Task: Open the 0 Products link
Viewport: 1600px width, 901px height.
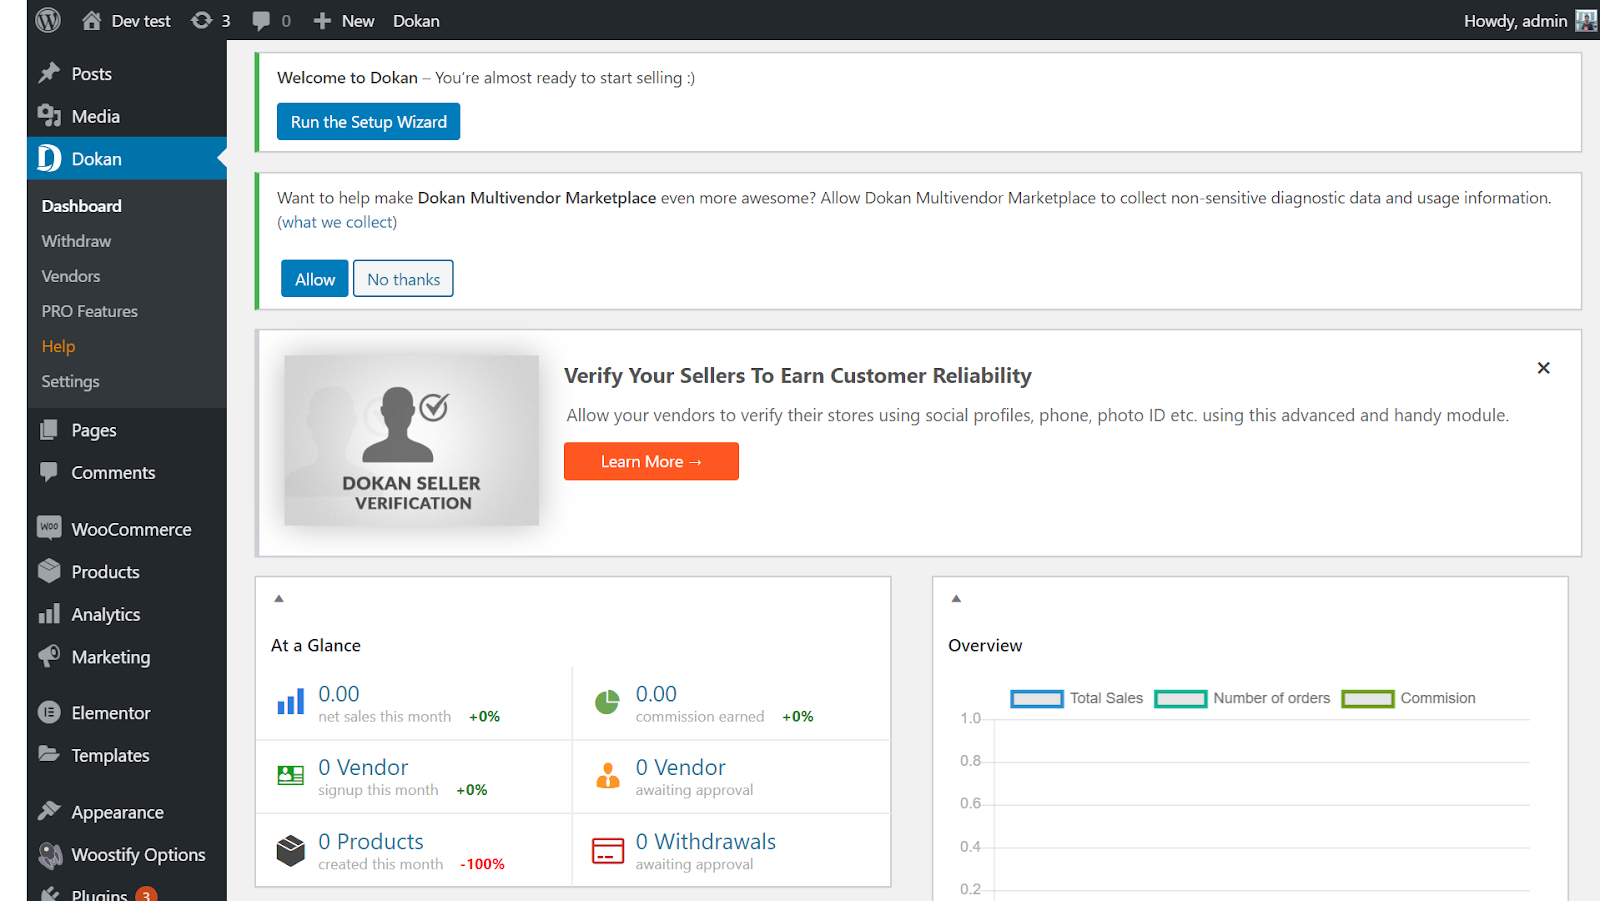Action: 371,841
